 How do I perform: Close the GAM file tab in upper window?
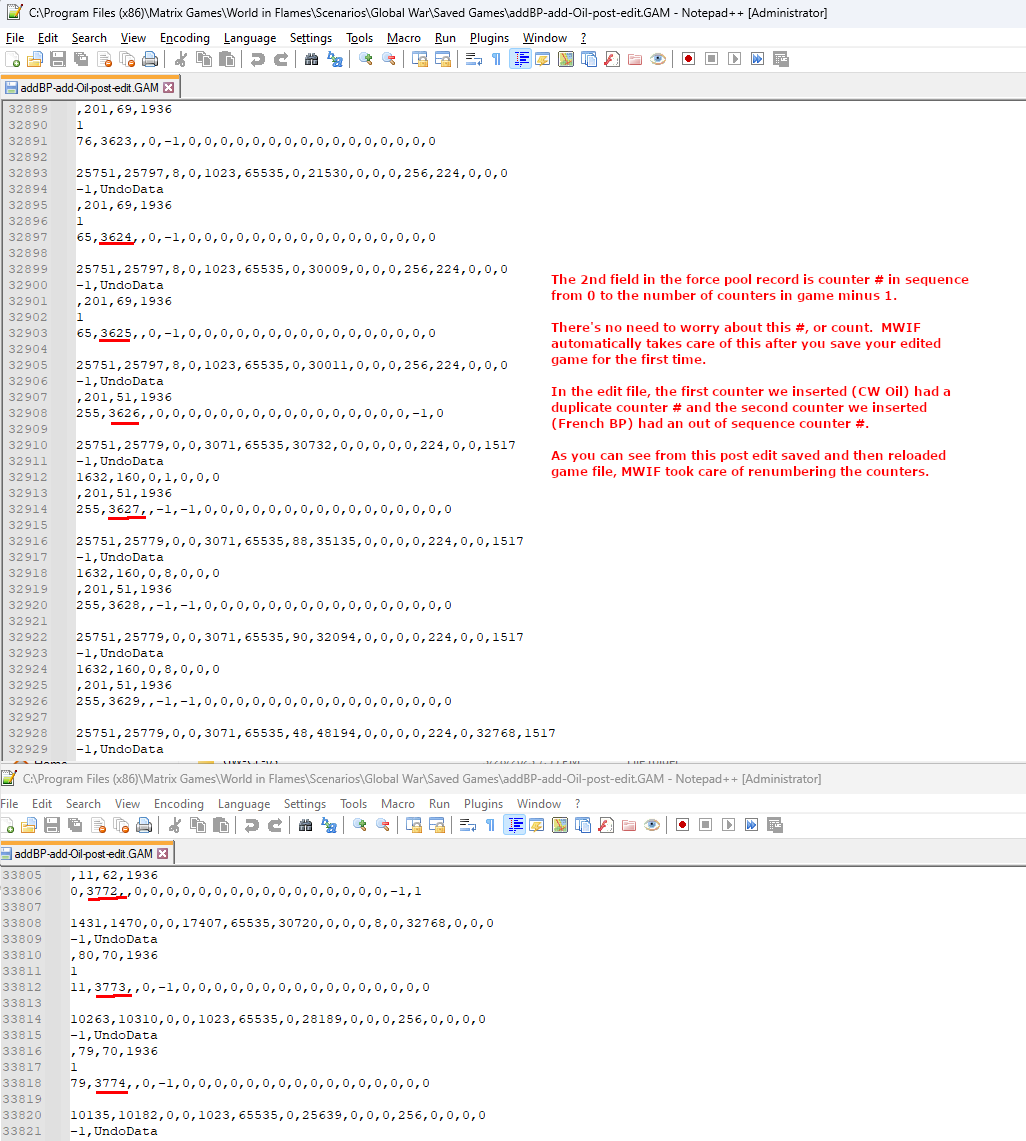tap(169, 87)
